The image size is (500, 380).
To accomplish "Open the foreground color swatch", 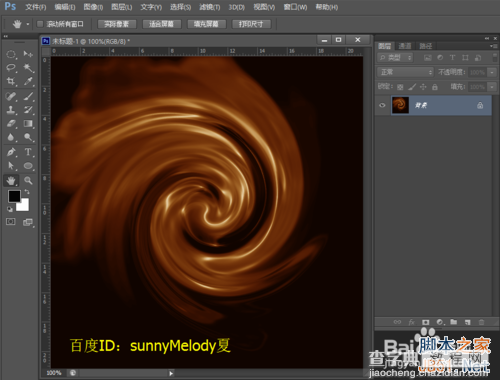I will (x=14, y=196).
